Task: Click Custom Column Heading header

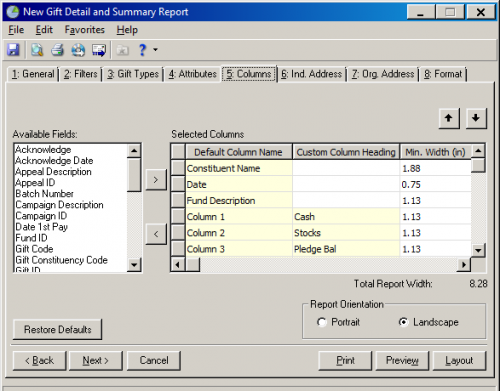Action: pos(346,152)
